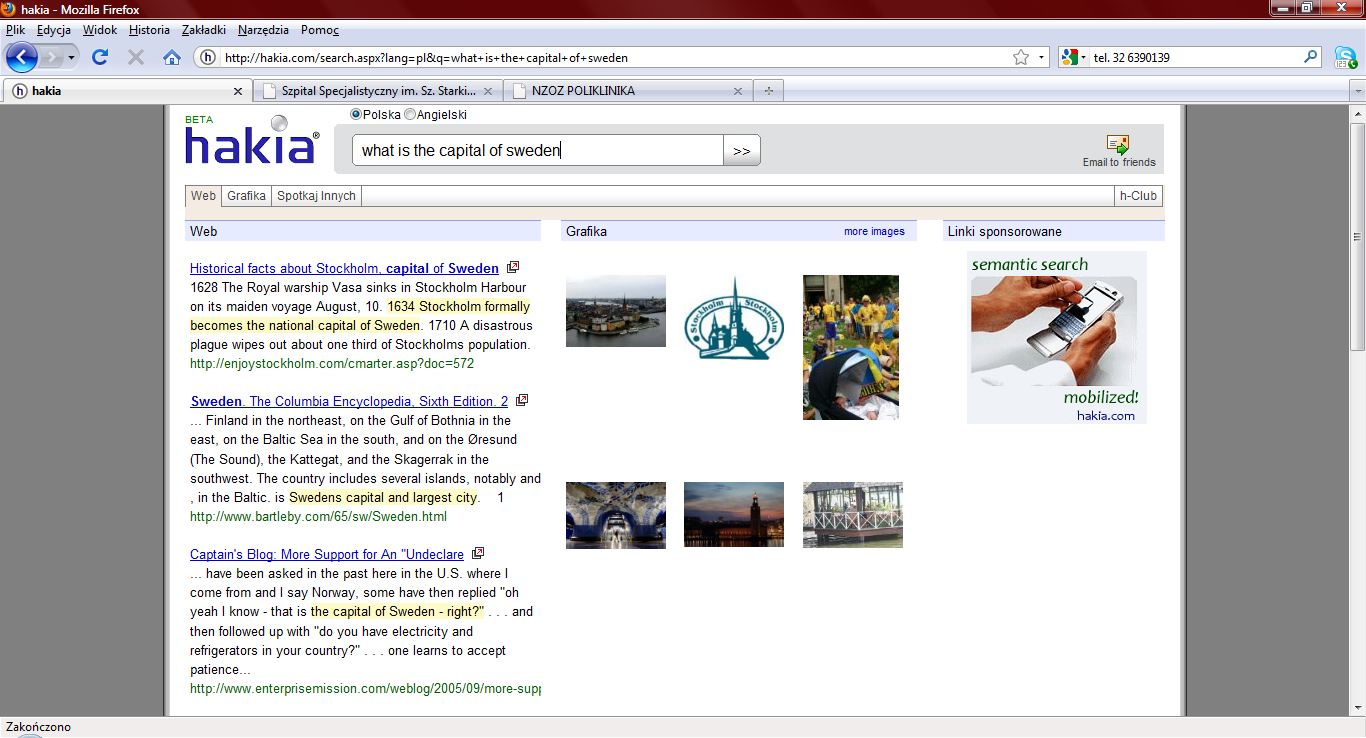Open the Captain's Blog result link

327,554
